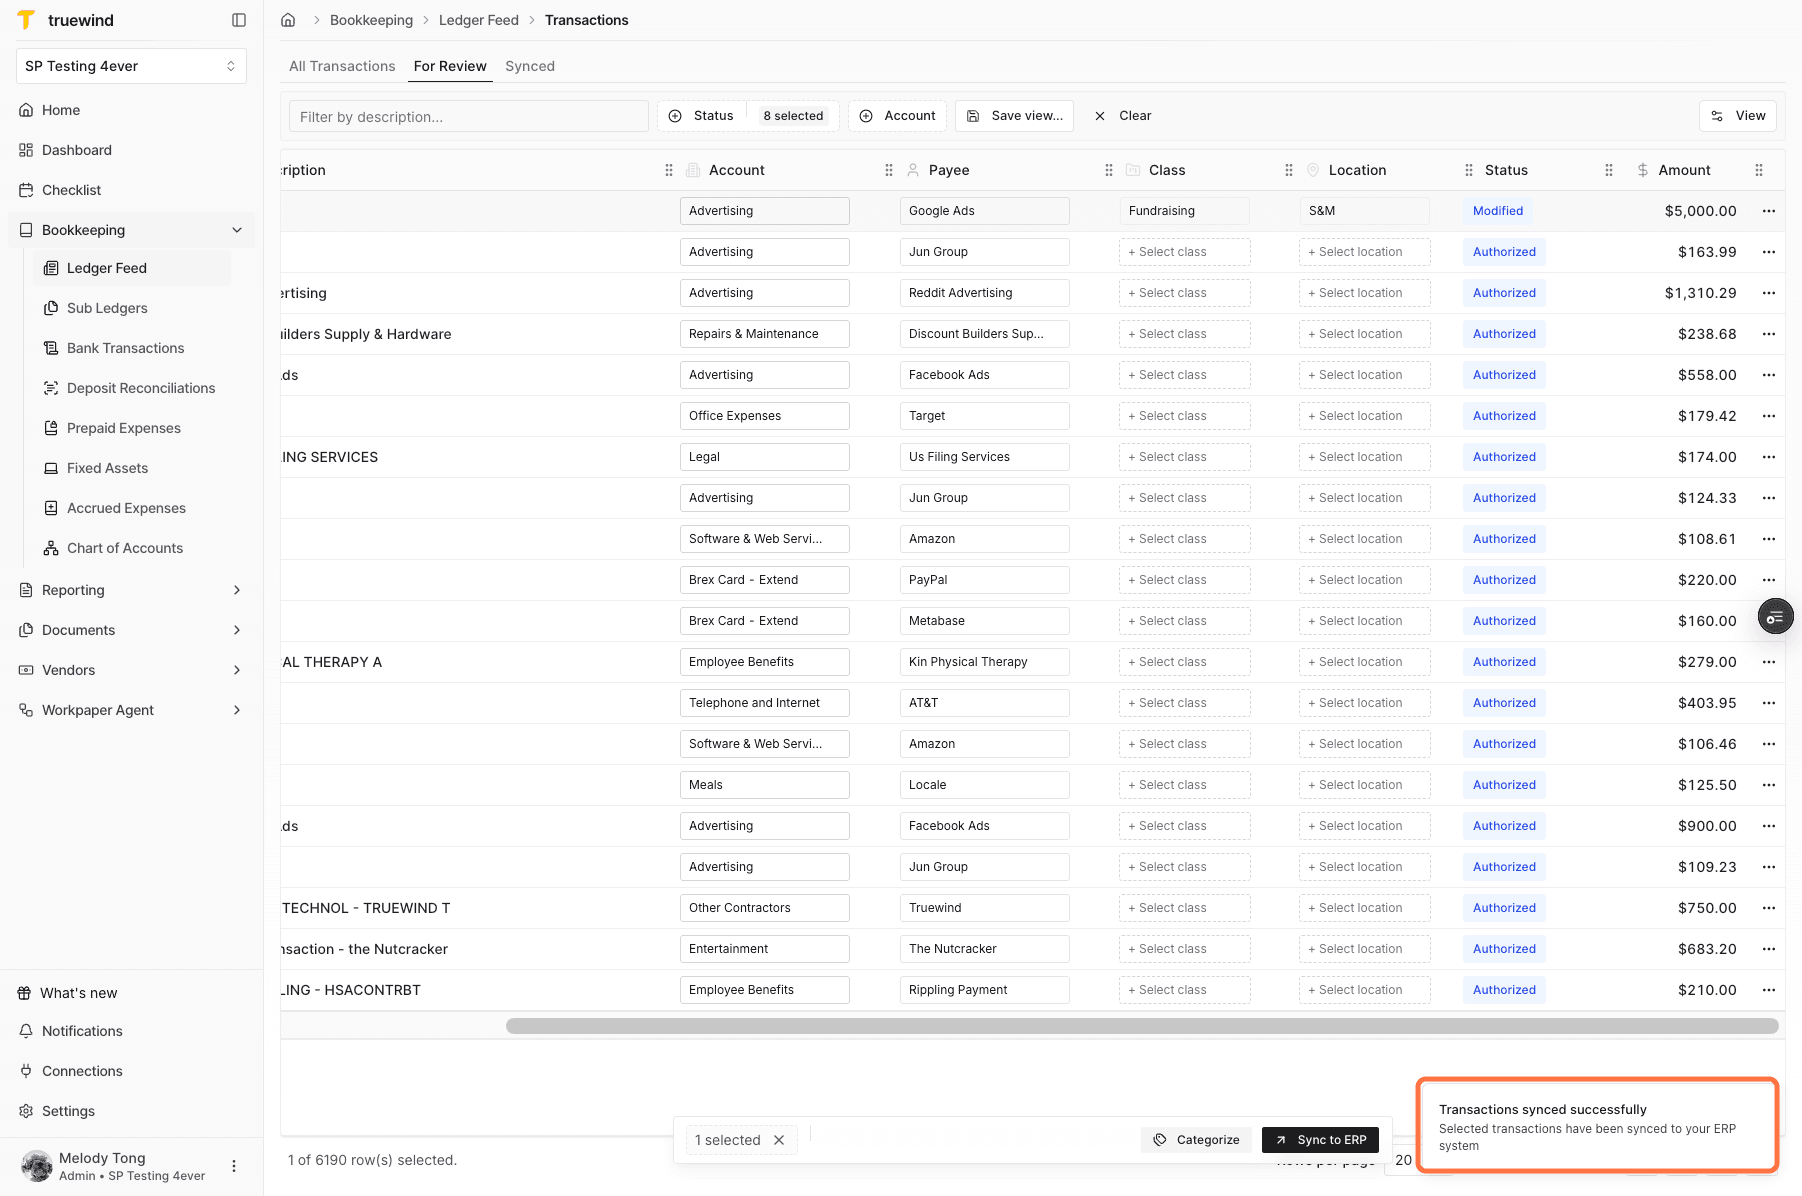Open the Account filter dropdown
This screenshot has width=1802, height=1196.
(898, 116)
